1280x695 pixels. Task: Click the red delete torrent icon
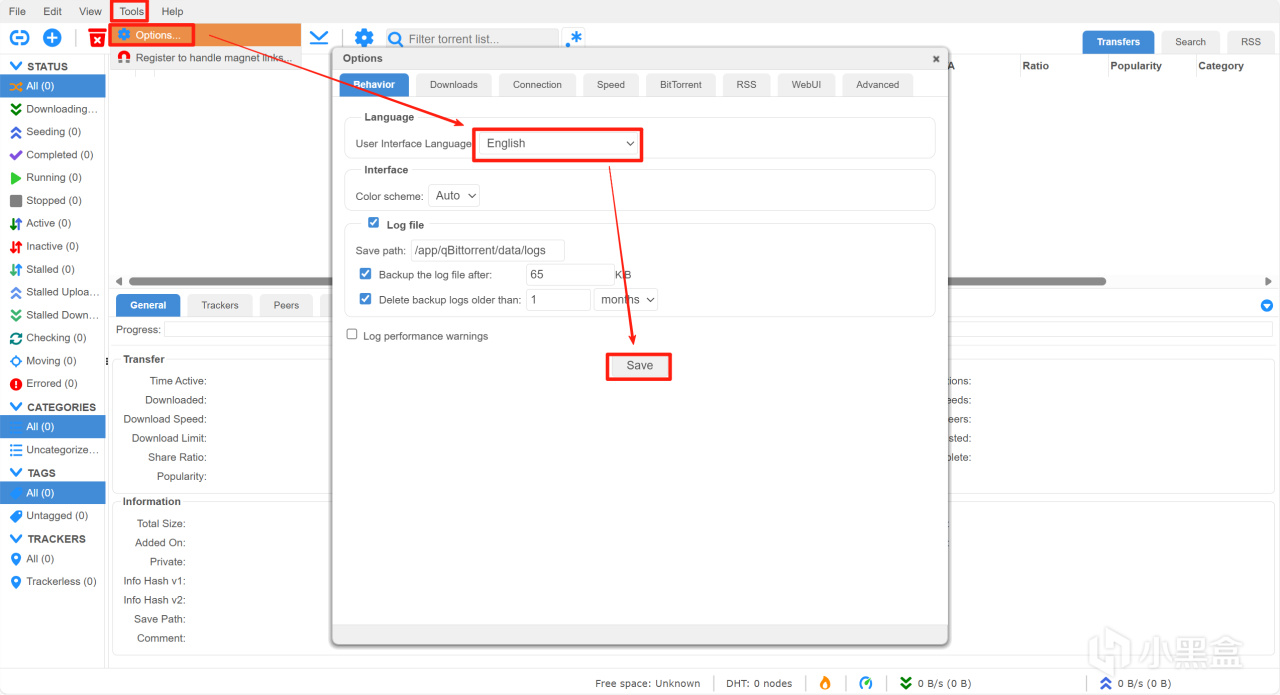click(97, 39)
